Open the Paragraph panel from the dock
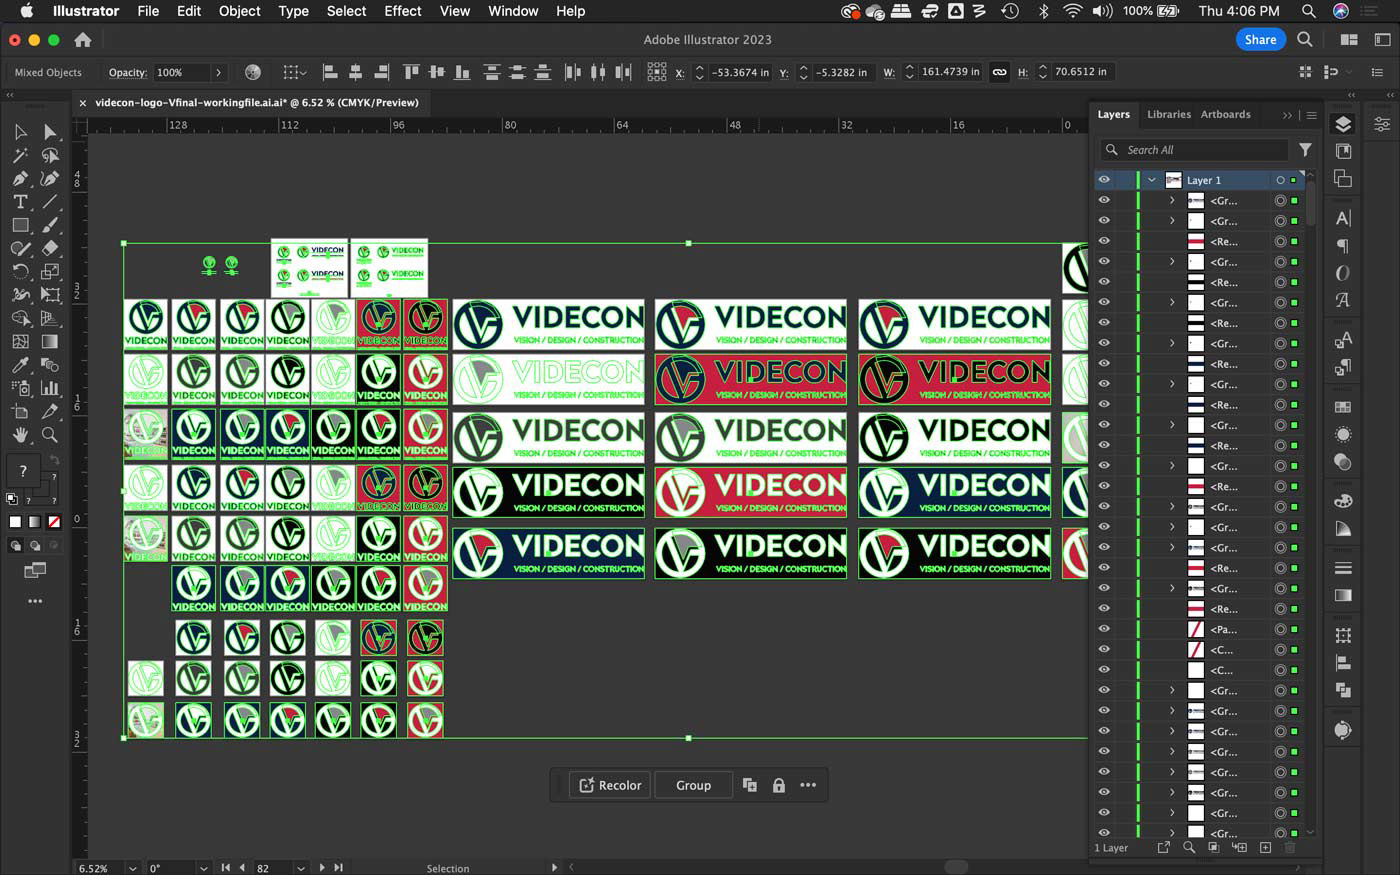 1343,246
